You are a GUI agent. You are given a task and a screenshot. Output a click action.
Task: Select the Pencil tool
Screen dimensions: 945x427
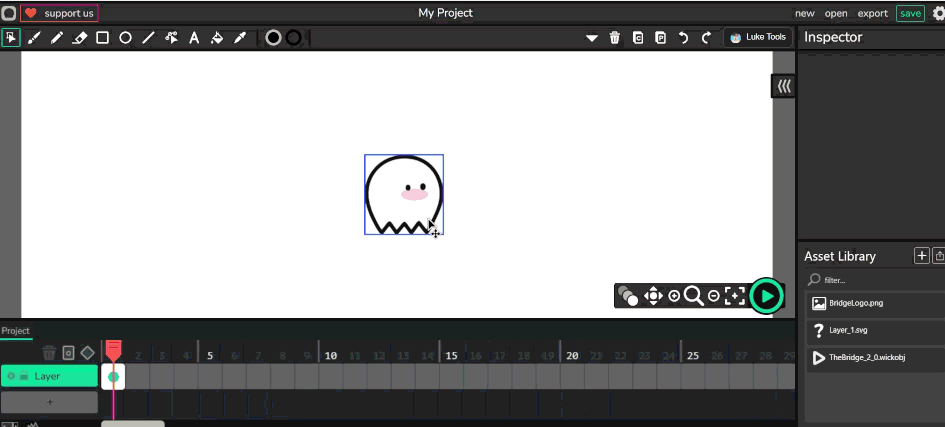click(x=57, y=38)
